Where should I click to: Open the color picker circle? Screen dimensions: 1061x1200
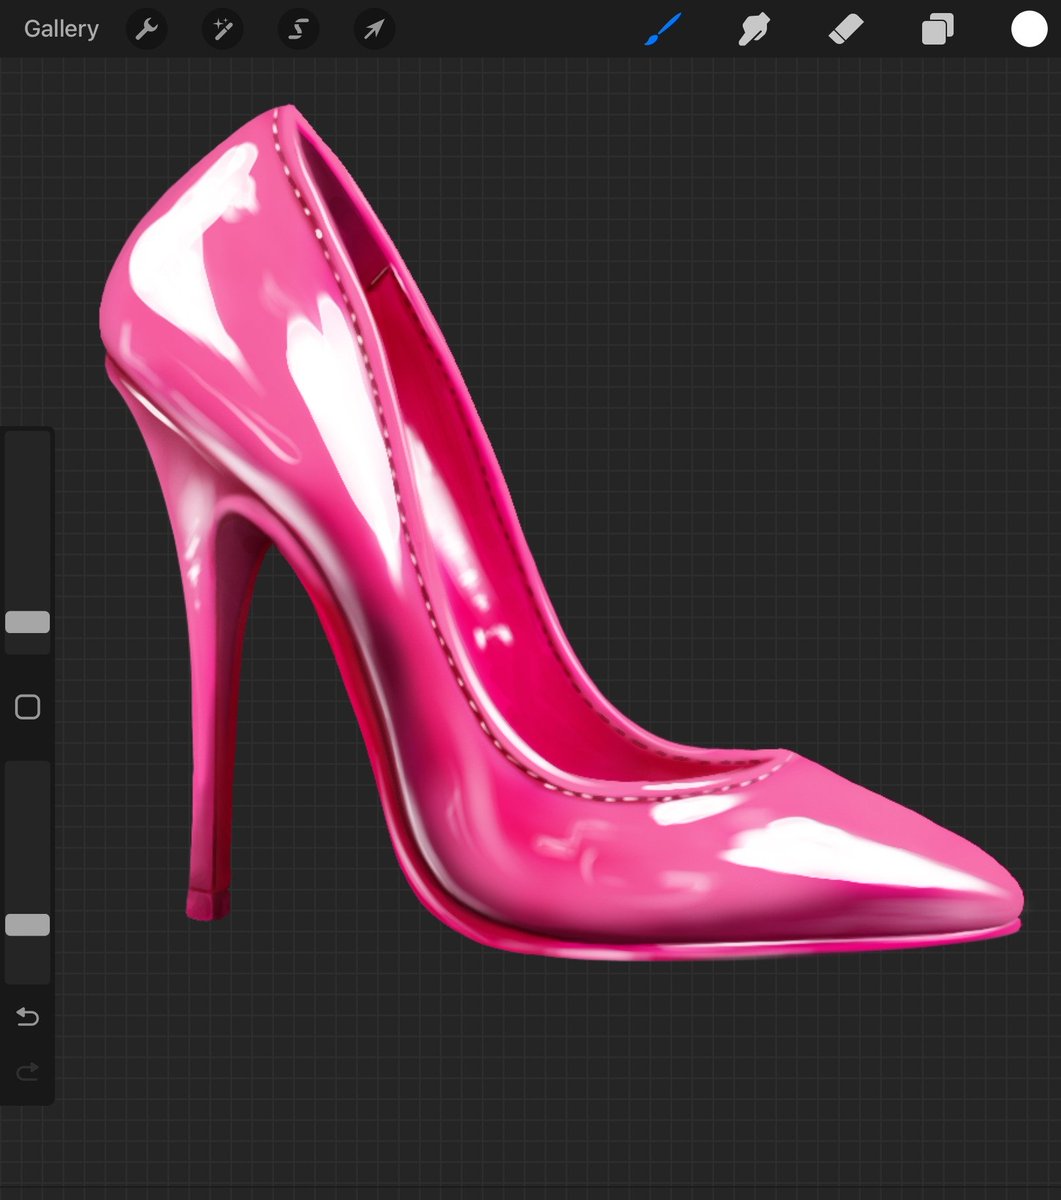(x=1028, y=28)
